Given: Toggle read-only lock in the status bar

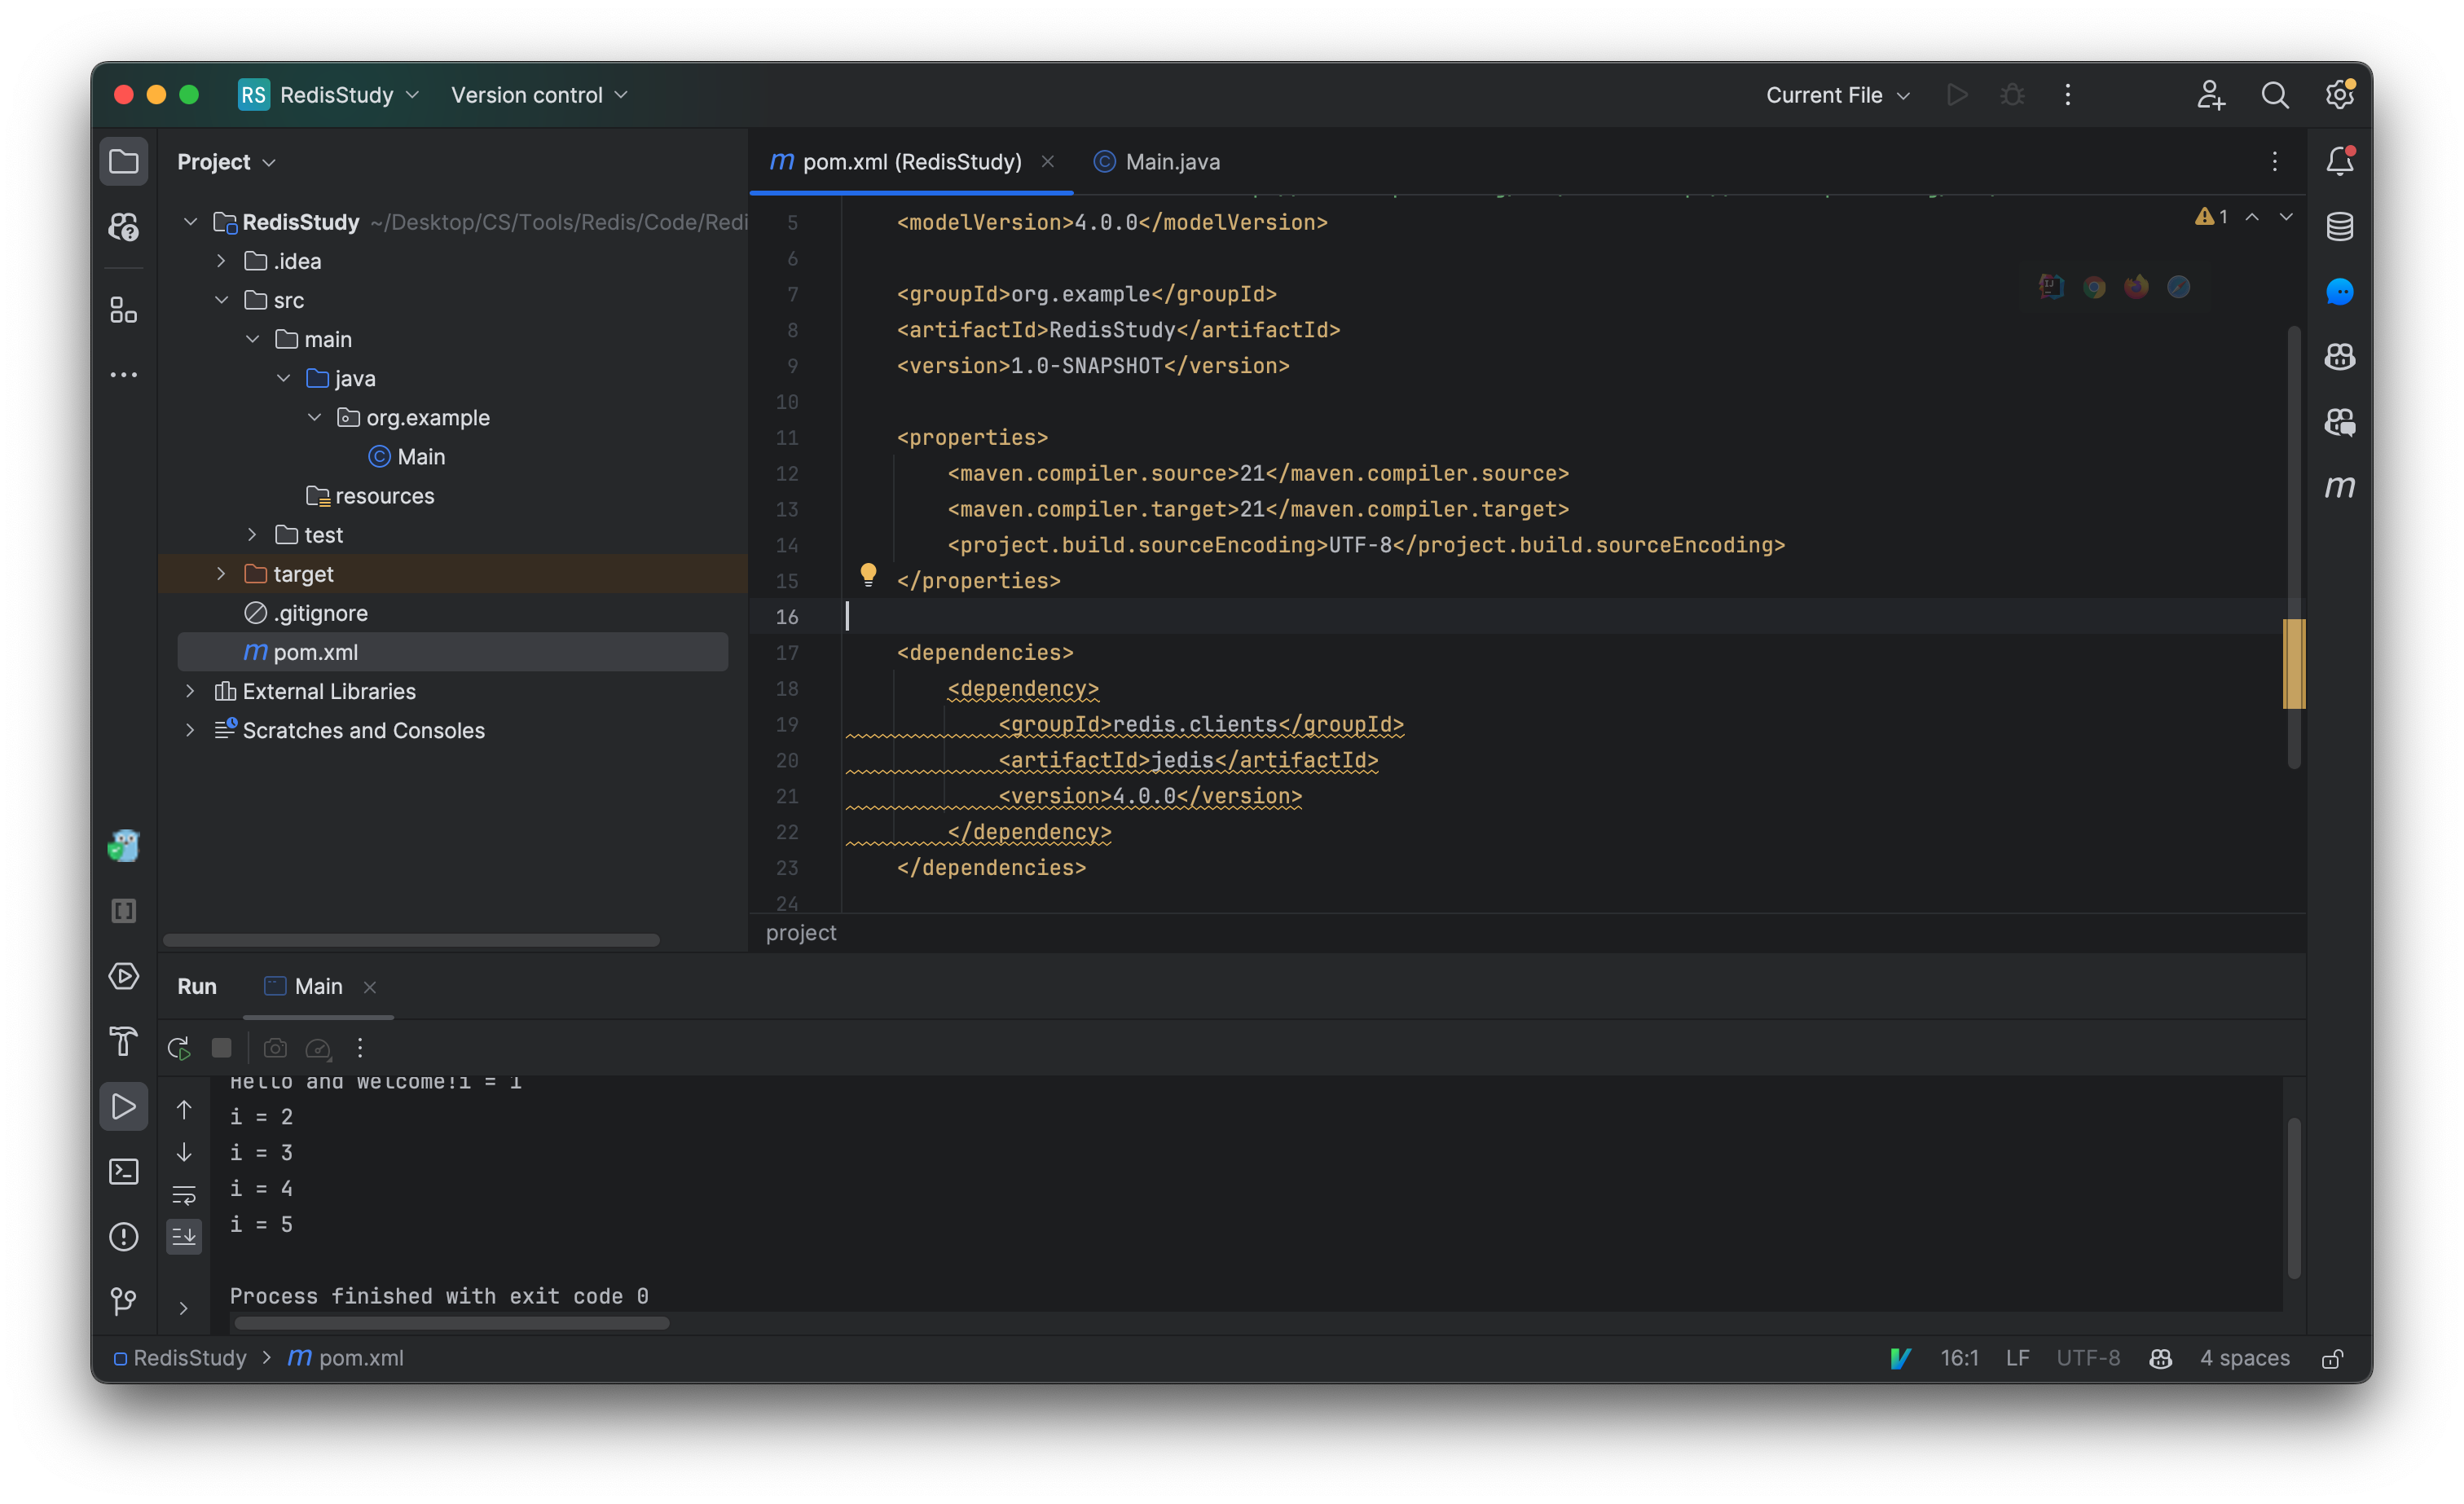Looking at the screenshot, I should click(x=2332, y=1358).
